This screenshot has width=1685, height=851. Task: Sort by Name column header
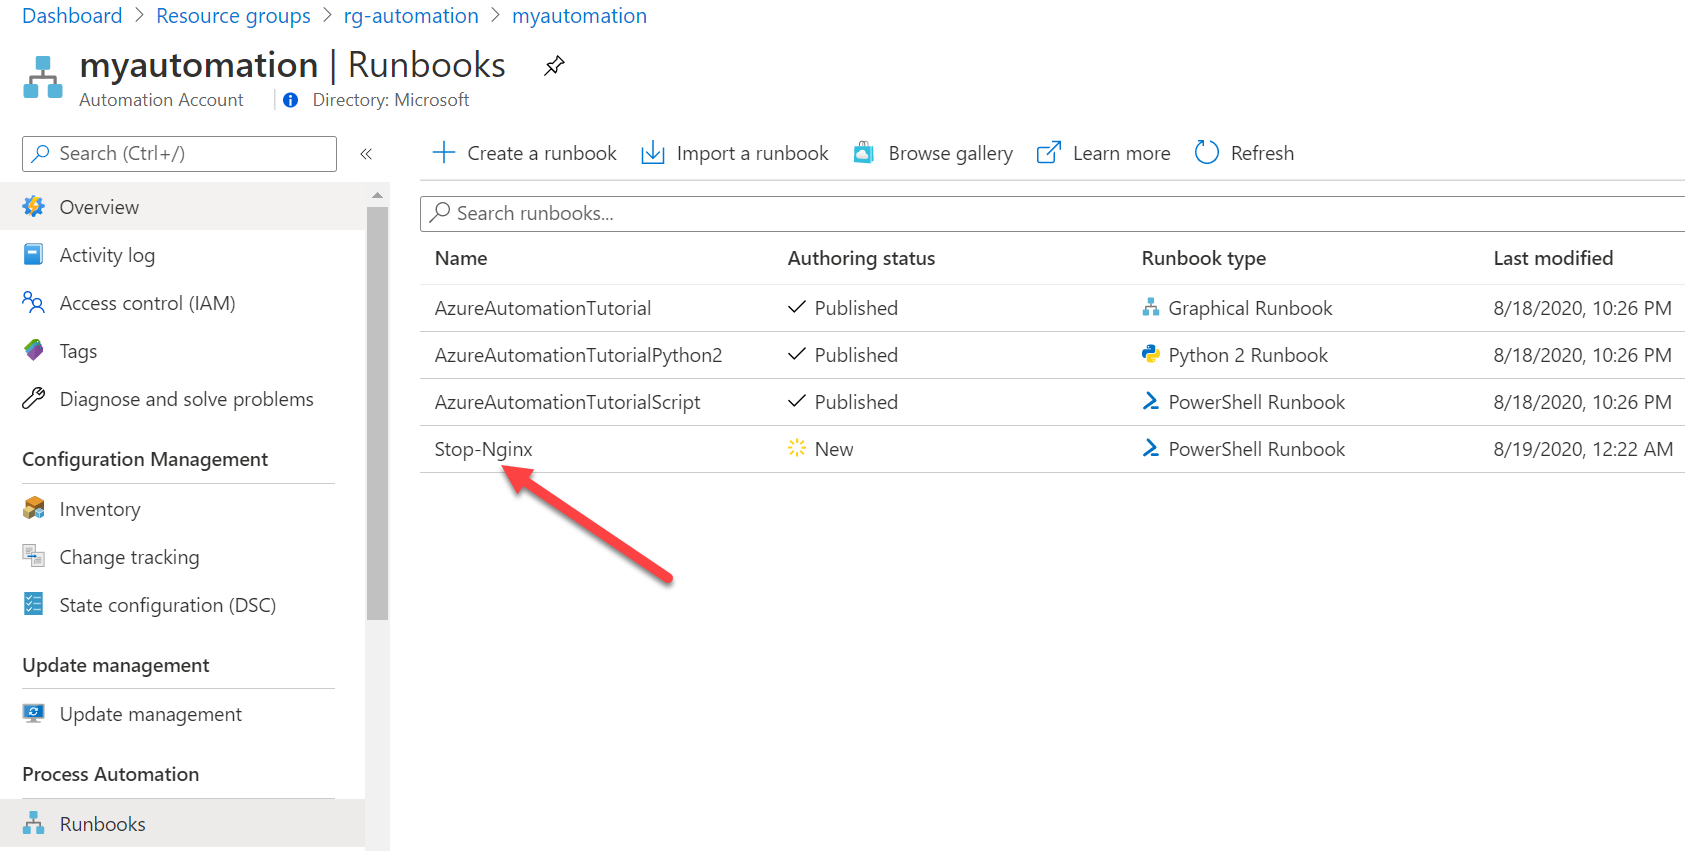[461, 258]
